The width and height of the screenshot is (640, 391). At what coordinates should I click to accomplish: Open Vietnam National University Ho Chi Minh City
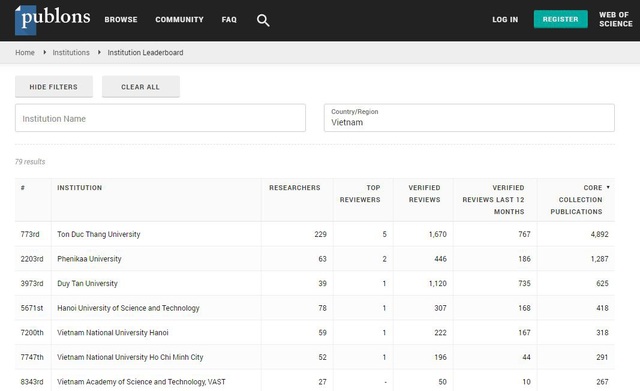(x=130, y=357)
